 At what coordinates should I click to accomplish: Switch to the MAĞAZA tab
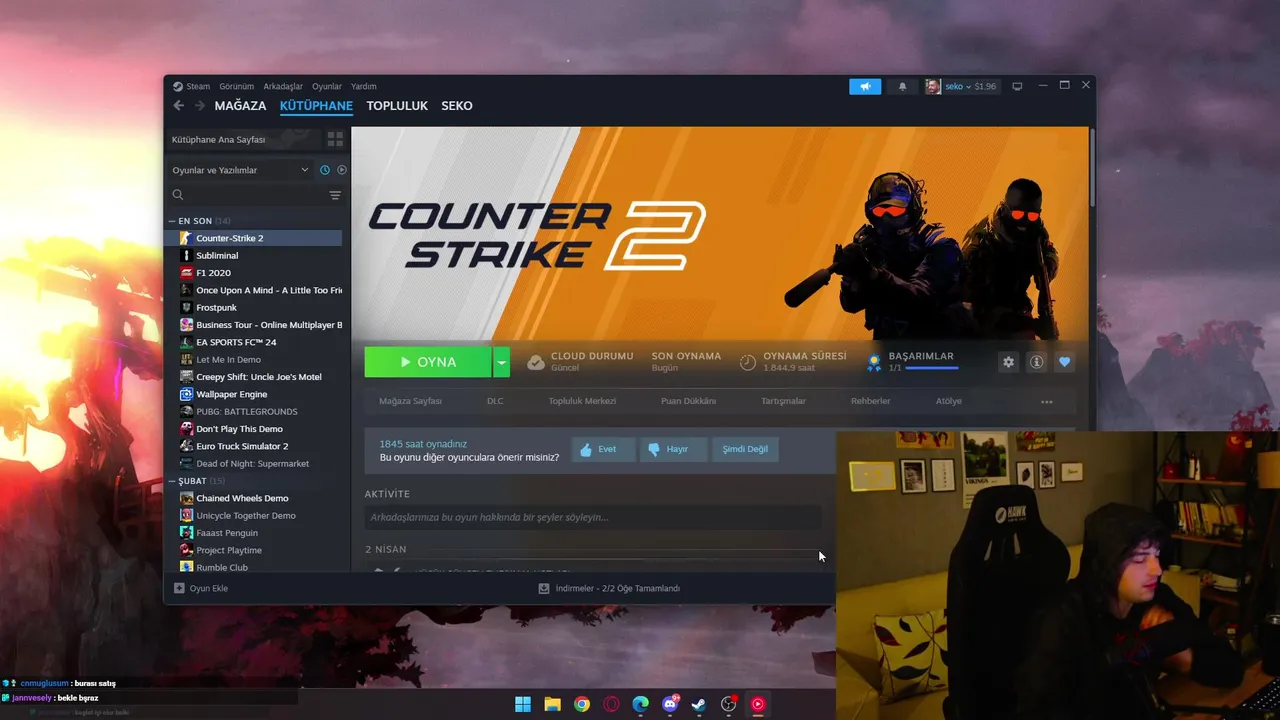(240, 106)
